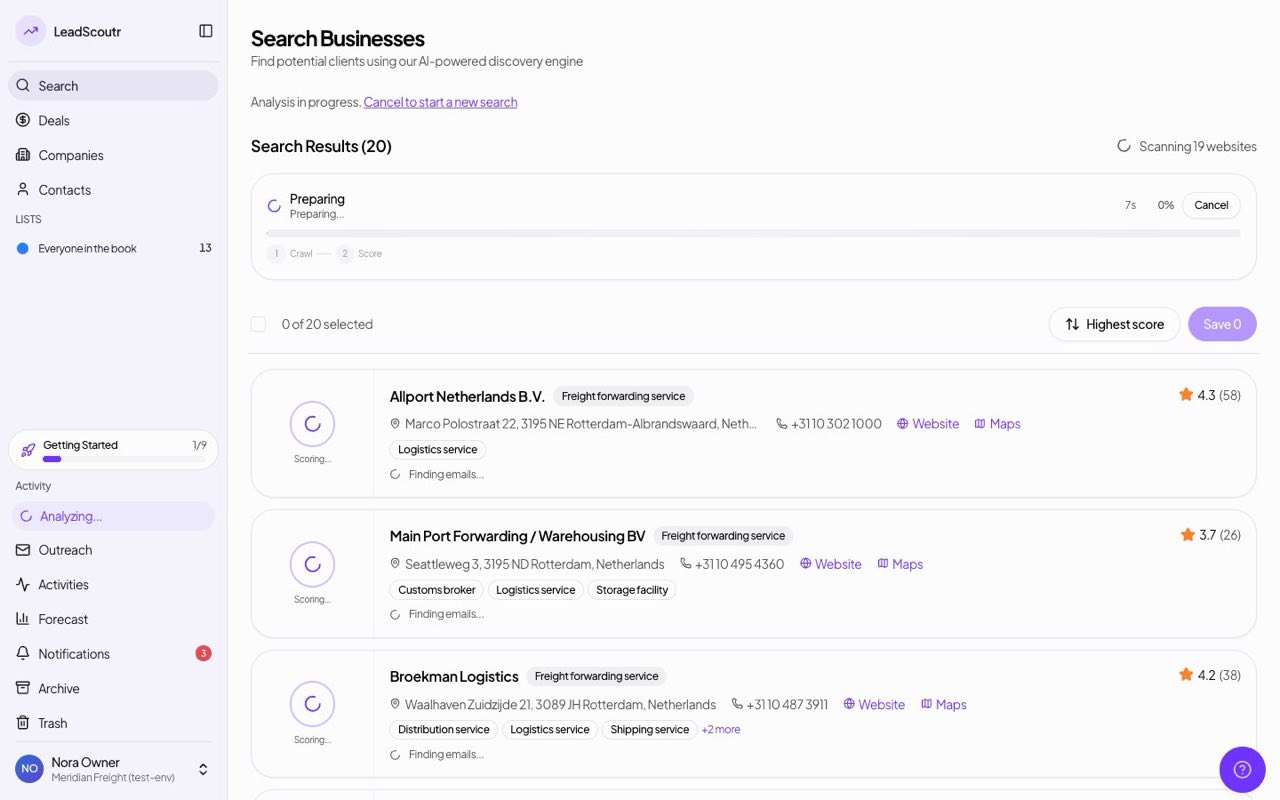Image resolution: width=1280 pixels, height=800 pixels.
Task: Open Main Port Forwarding / Warehousing BV result
Action: coord(517,536)
